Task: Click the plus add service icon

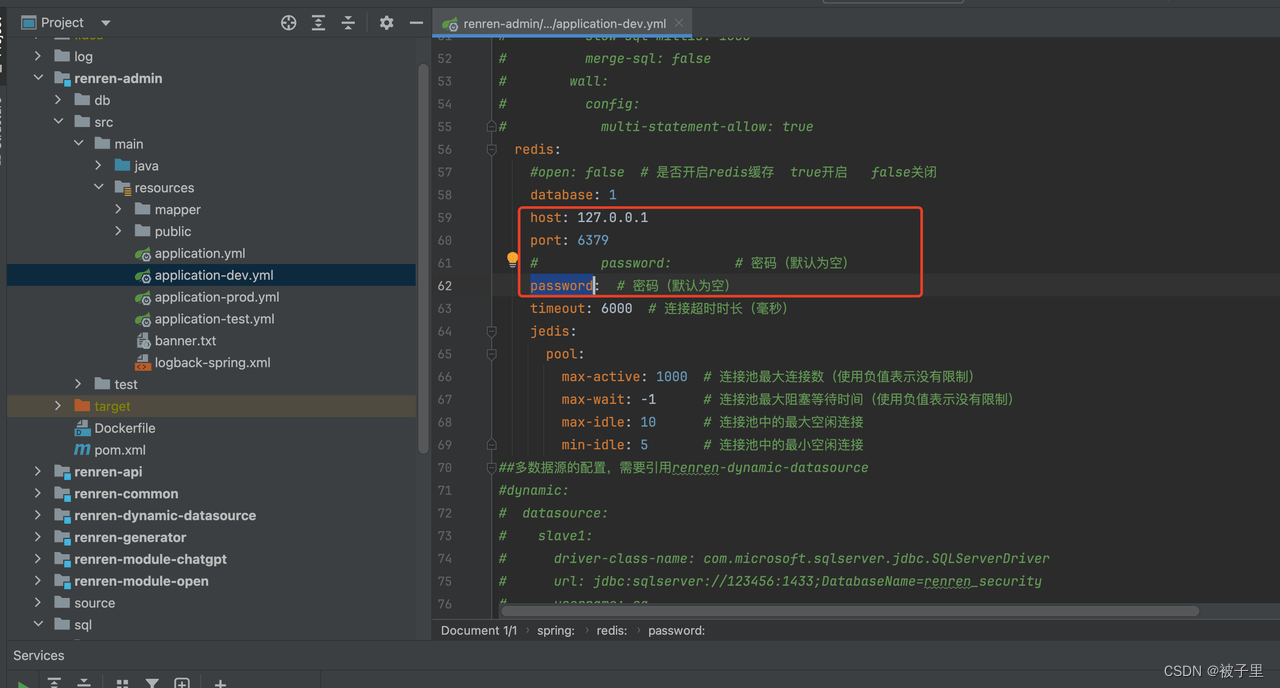Action: point(220,683)
